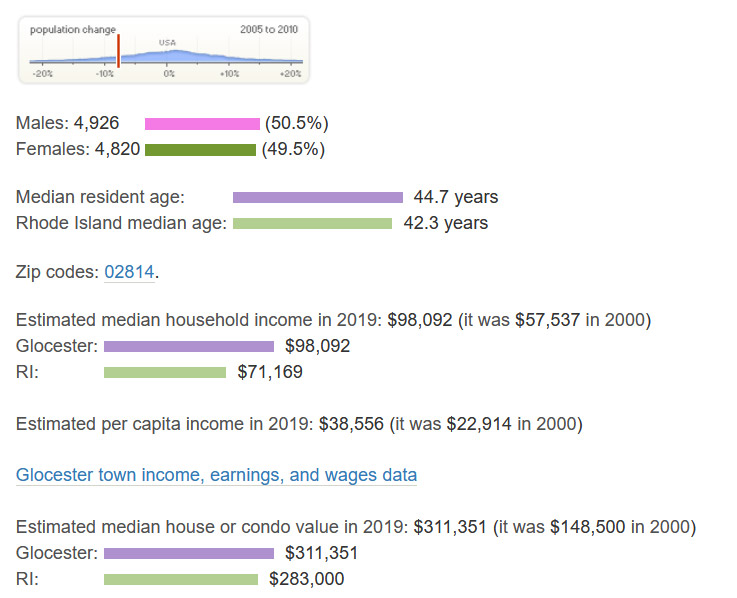Click the pink Males percentage bar
Screen dimensions: 737x598
(x=202, y=124)
